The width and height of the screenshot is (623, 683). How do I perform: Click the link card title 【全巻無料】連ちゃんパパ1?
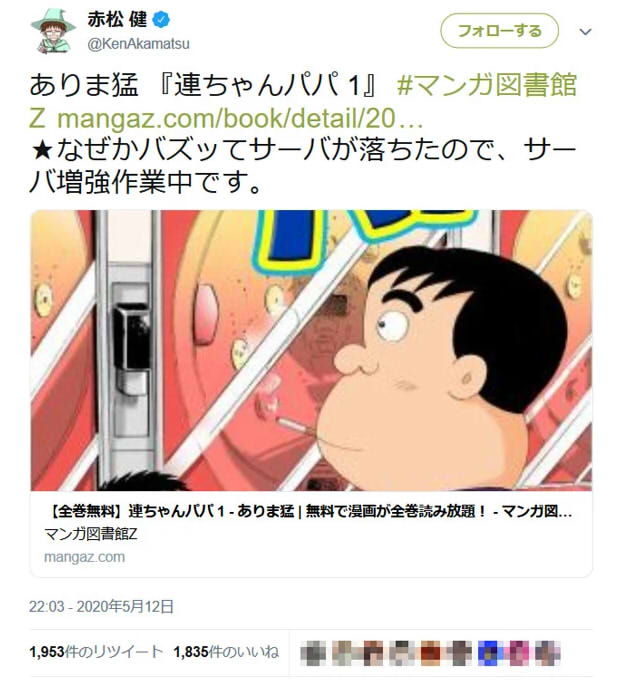[x=308, y=511]
